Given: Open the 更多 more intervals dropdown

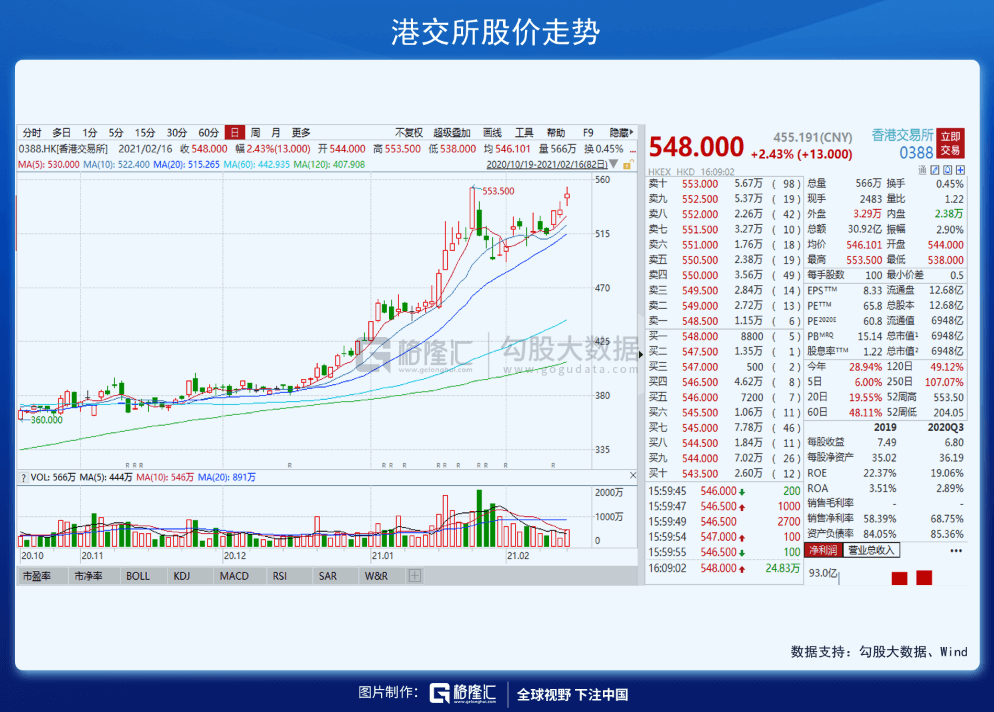Looking at the screenshot, I should coord(301,133).
